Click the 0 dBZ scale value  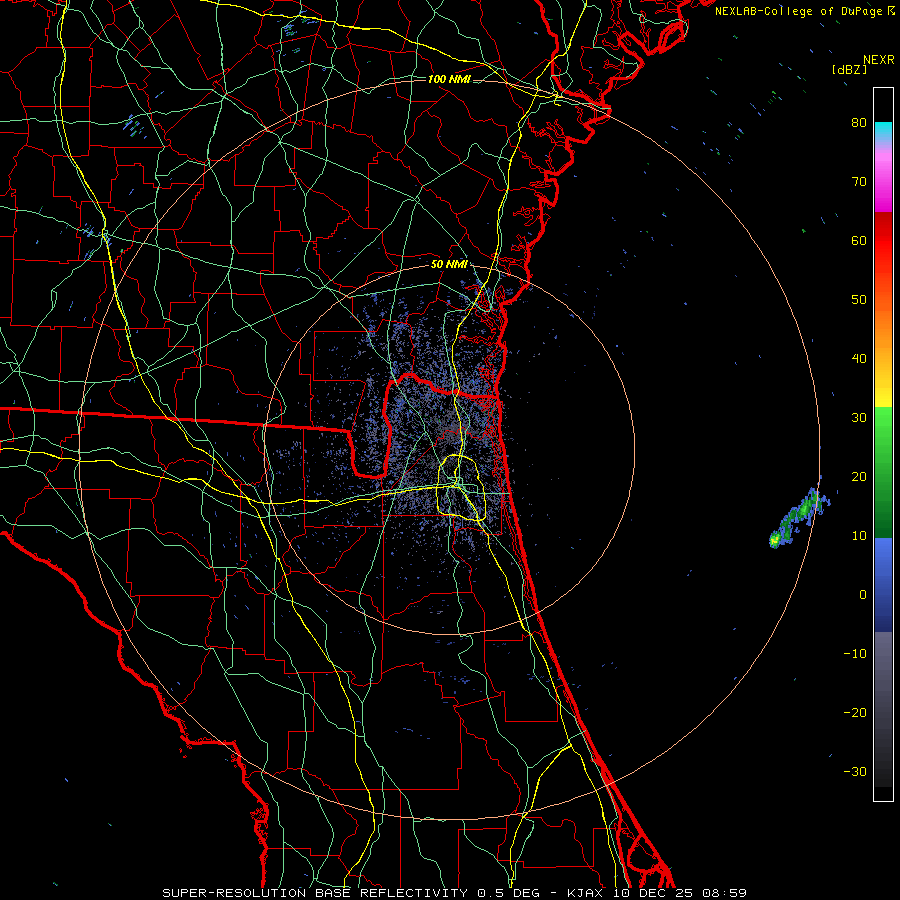pos(863,595)
